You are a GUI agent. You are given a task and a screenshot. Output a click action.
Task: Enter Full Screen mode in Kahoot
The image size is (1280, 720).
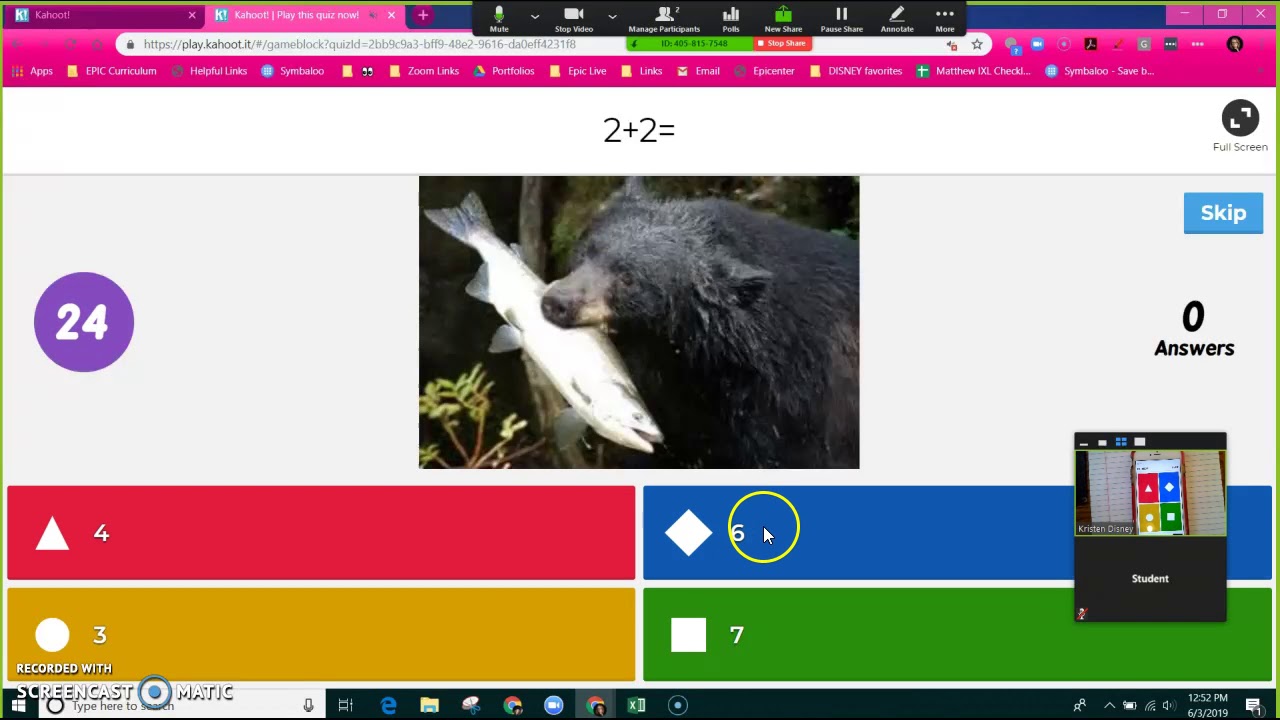tap(1240, 127)
